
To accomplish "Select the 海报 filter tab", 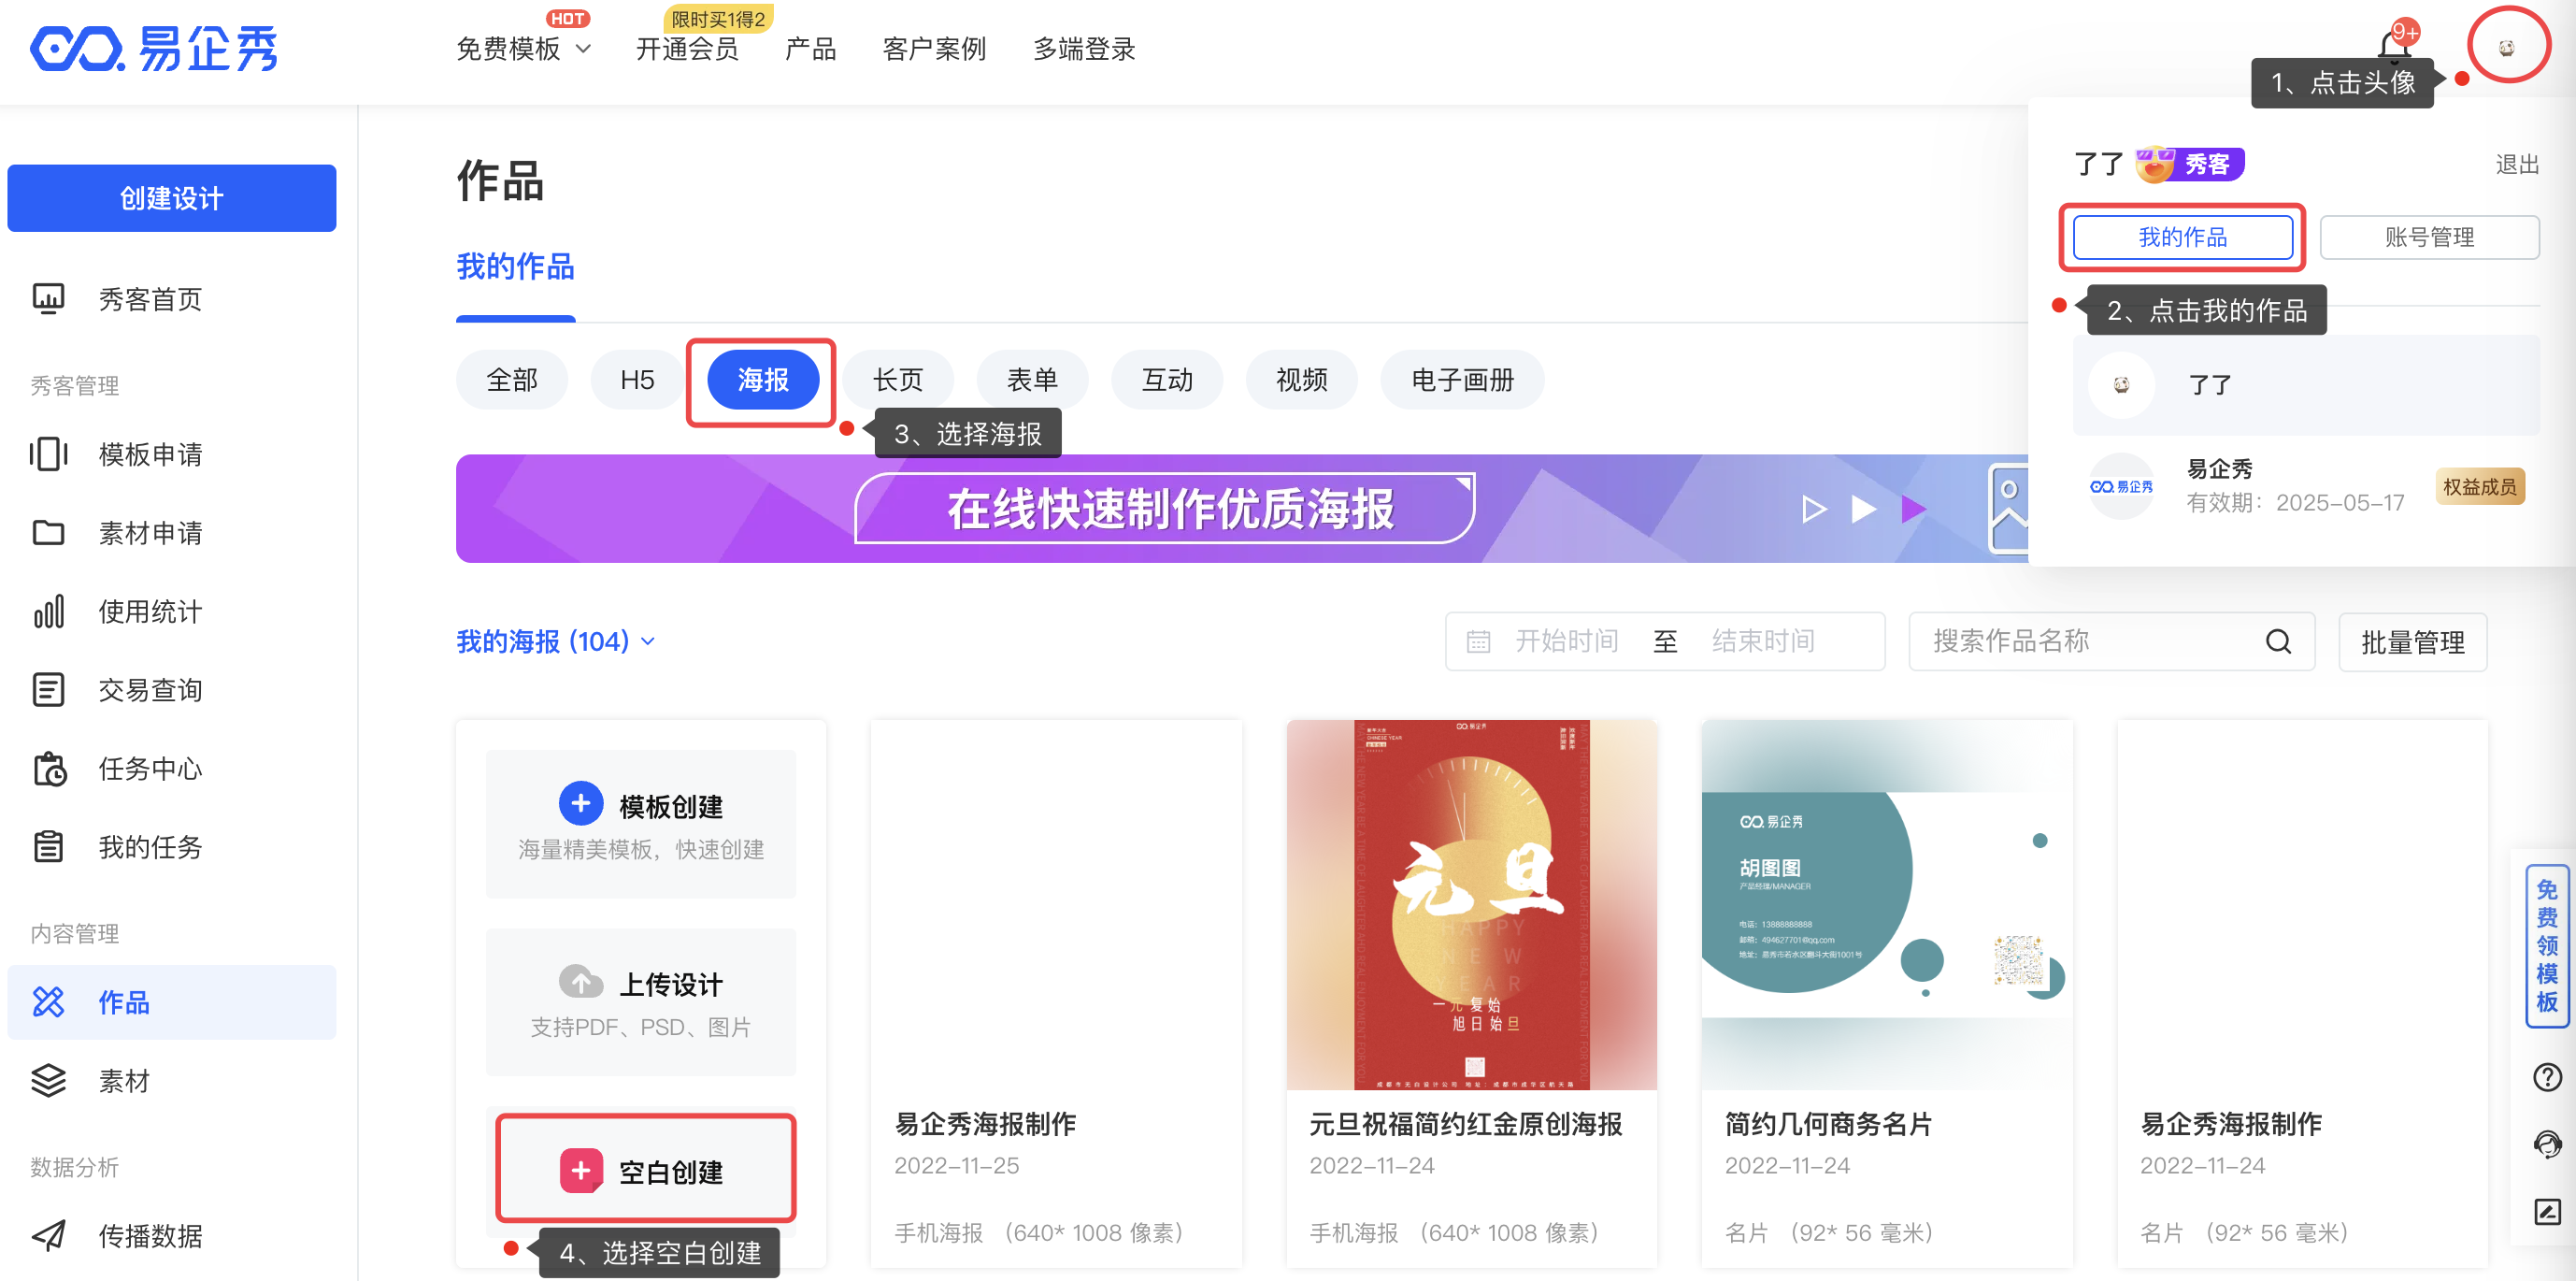I will [763, 380].
